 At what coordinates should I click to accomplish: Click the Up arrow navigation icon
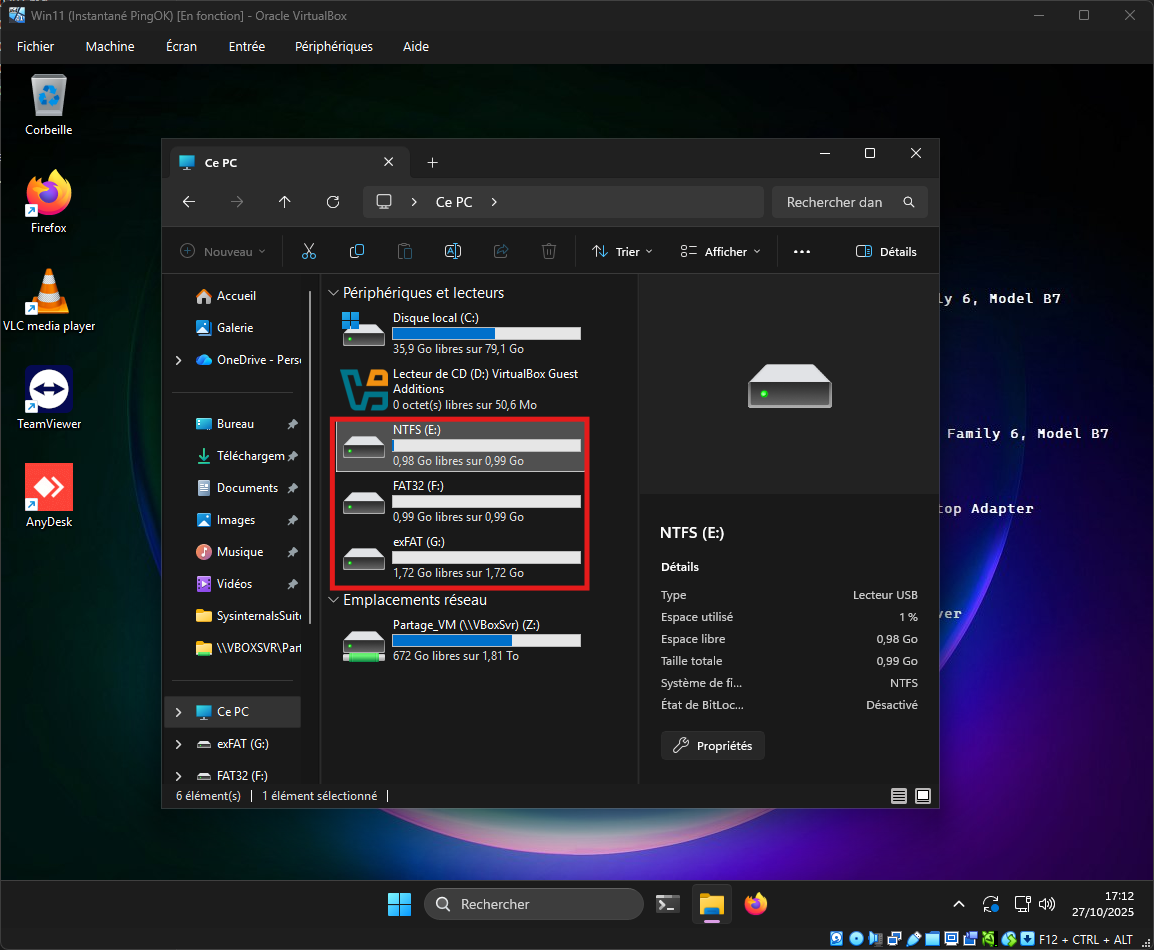pos(285,202)
